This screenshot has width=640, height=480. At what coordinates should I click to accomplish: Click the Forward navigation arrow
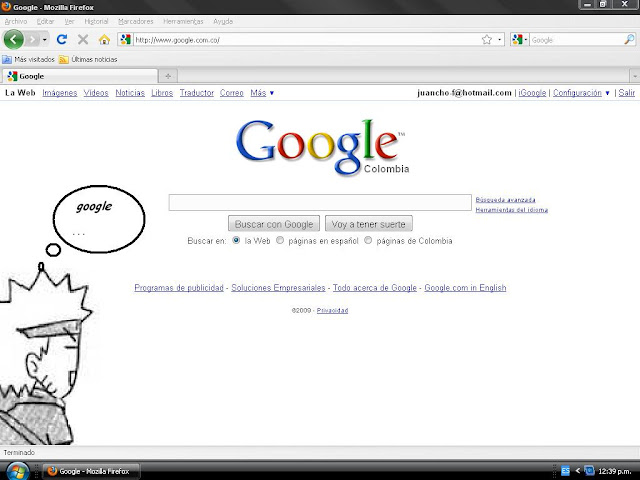(32, 40)
